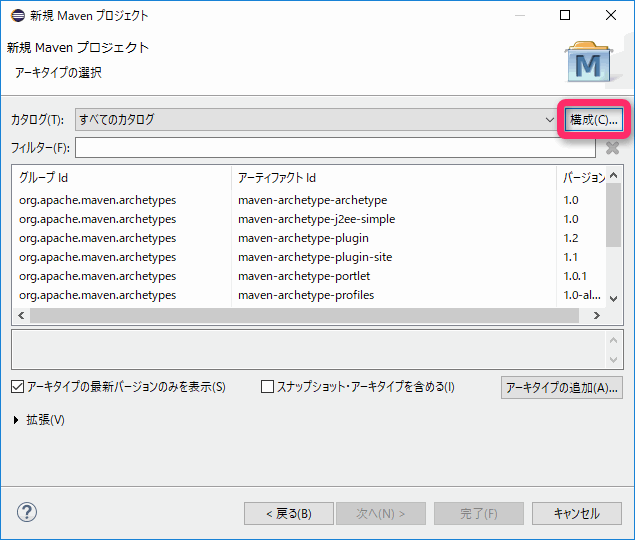Click the Eclipse icon in title bar
The image size is (635, 540).
[x=18, y=15]
